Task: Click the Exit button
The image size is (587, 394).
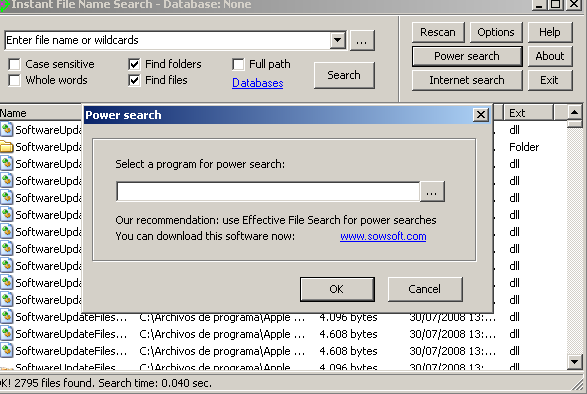Action: click(550, 80)
